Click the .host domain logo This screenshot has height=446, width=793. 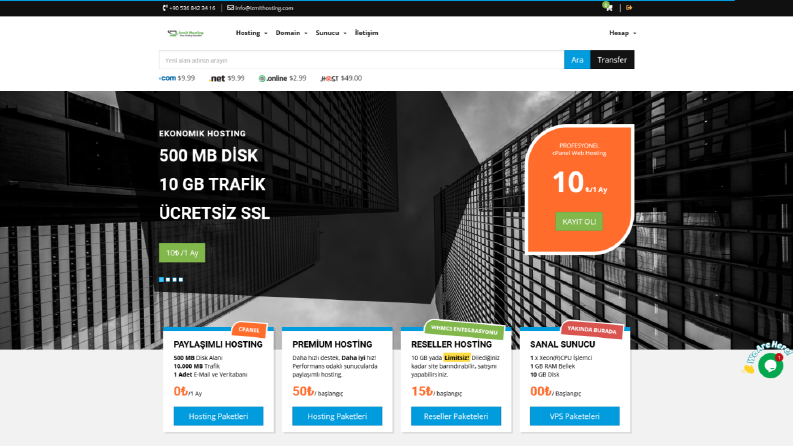point(329,78)
